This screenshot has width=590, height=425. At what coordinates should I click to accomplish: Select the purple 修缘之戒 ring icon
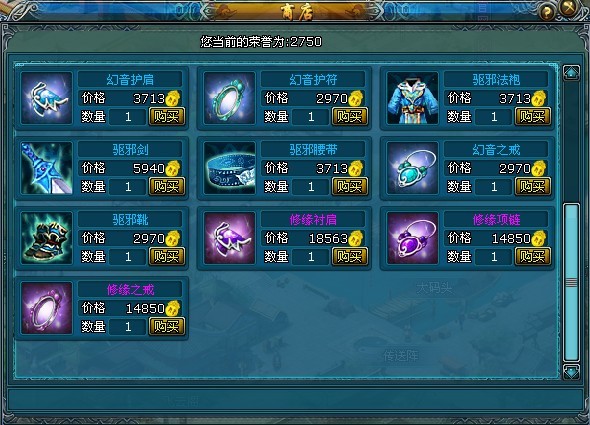pos(47,308)
